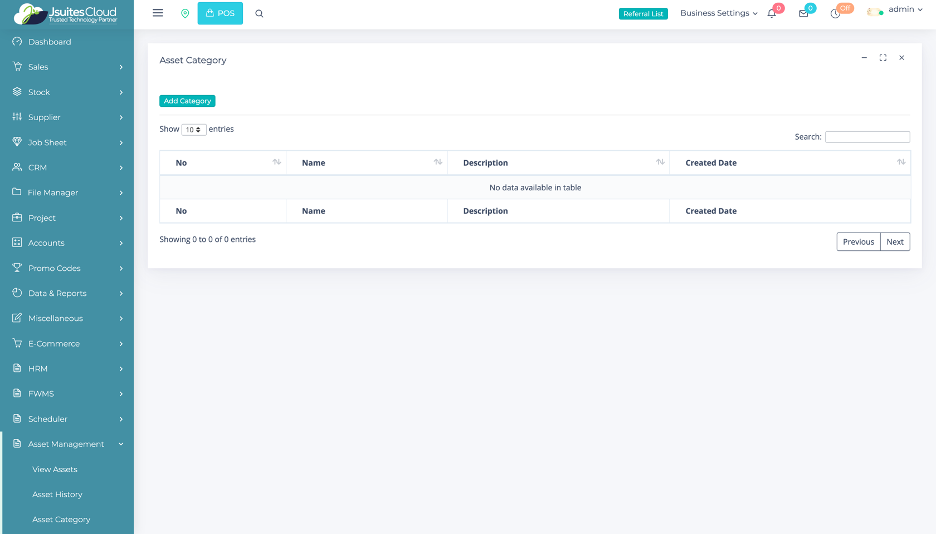This screenshot has width=936, height=534.
Task: Click the POS button
Action: (220, 13)
